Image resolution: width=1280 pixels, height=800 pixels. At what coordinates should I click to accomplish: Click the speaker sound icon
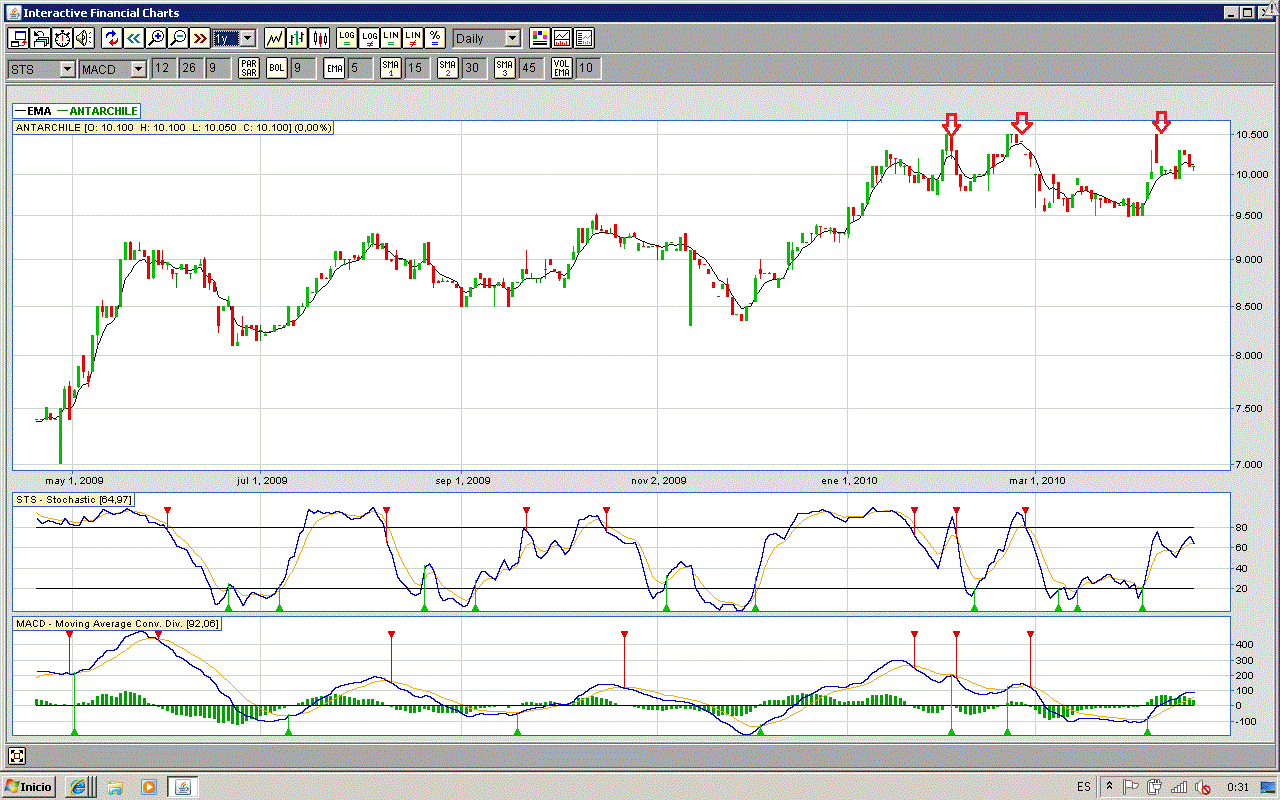(84, 38)
